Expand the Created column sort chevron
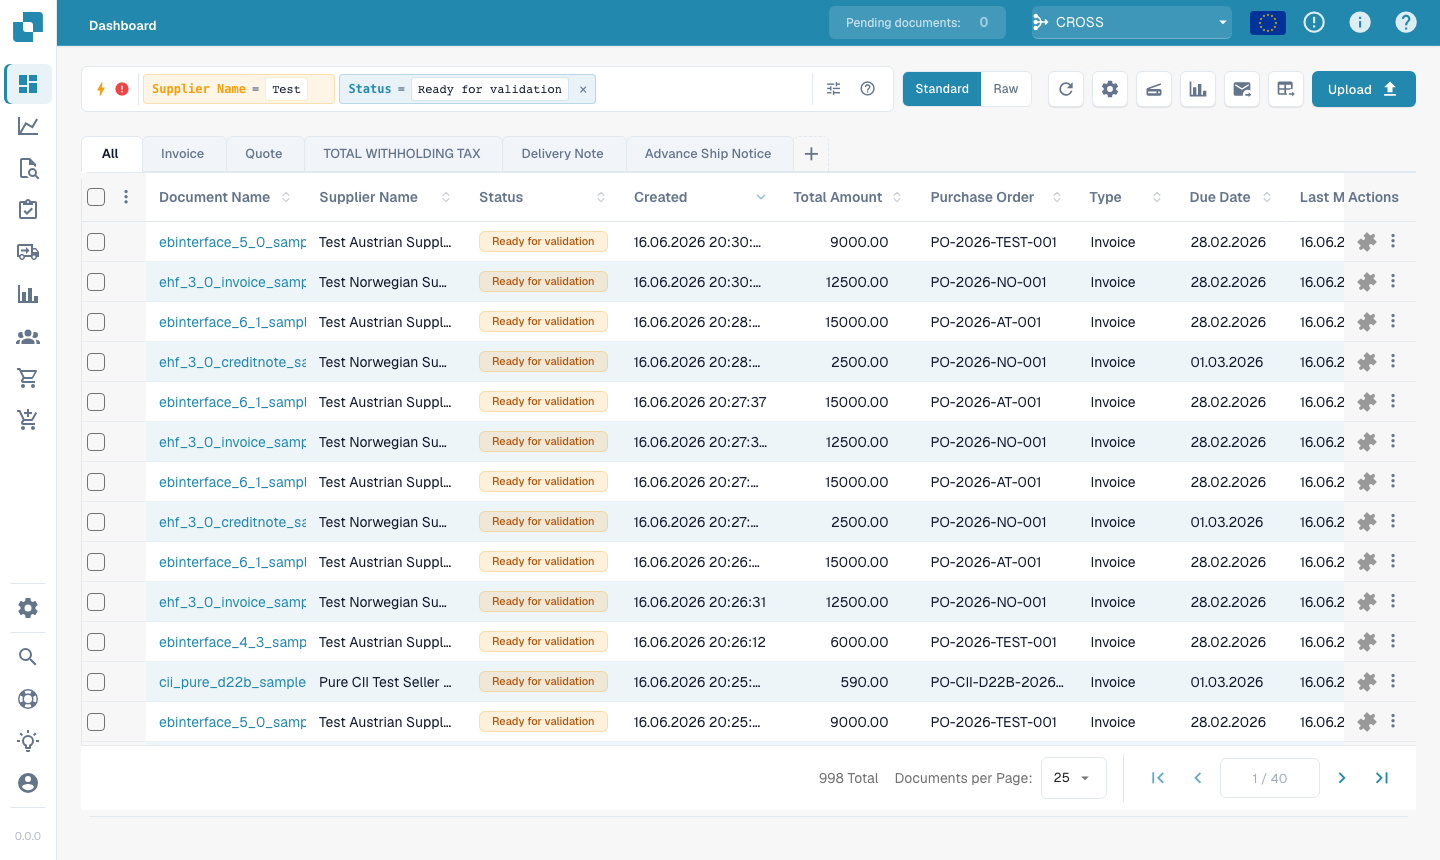Image resolution: width=1440 pixels, height=860 pixels. click(761, 197)
